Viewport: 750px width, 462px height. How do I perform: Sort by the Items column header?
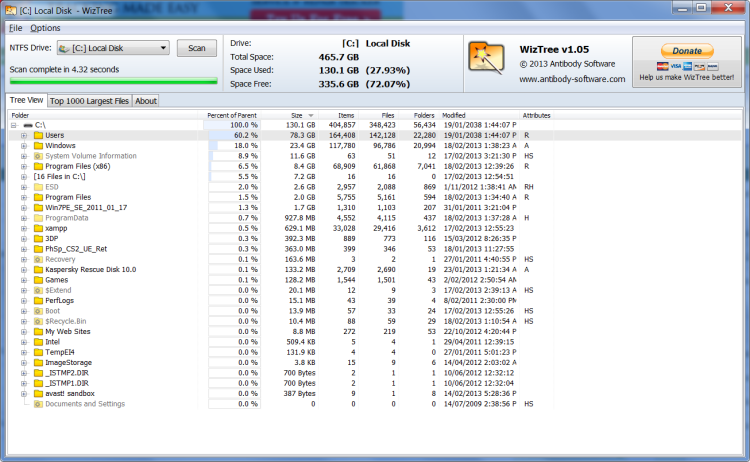click(x=338, y=115)
